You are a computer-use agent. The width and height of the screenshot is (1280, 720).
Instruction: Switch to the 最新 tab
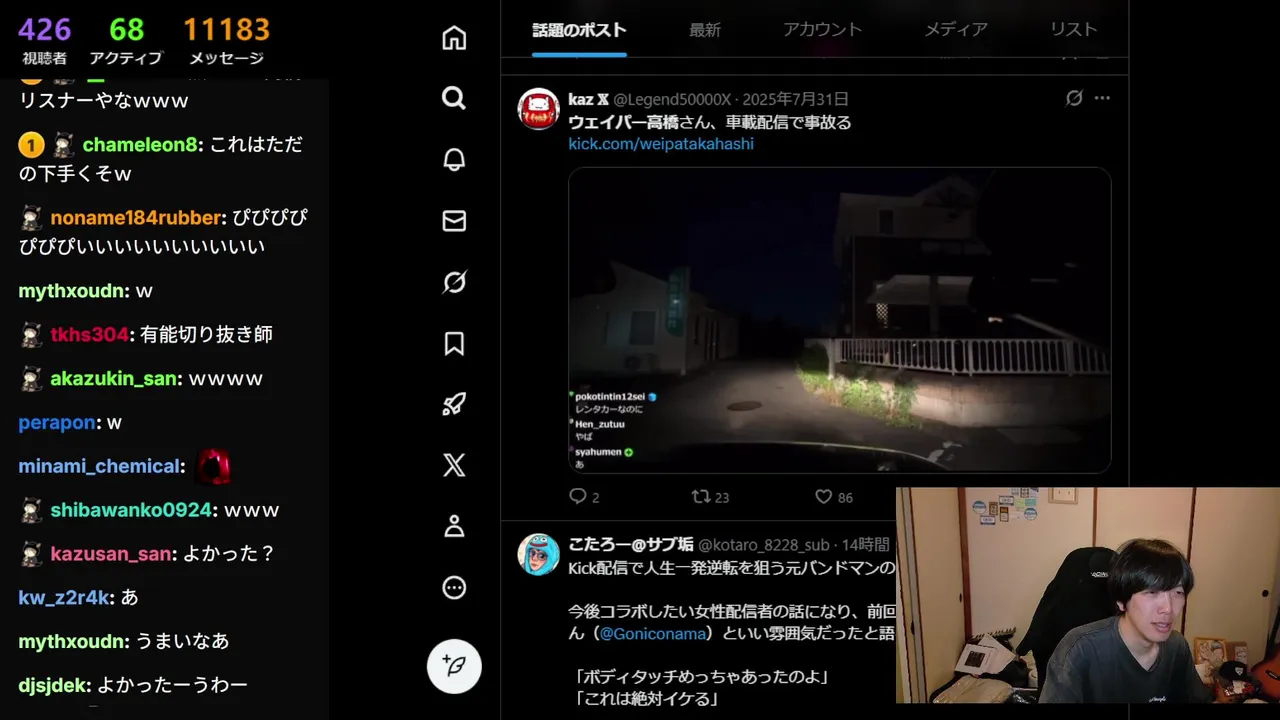705,30
